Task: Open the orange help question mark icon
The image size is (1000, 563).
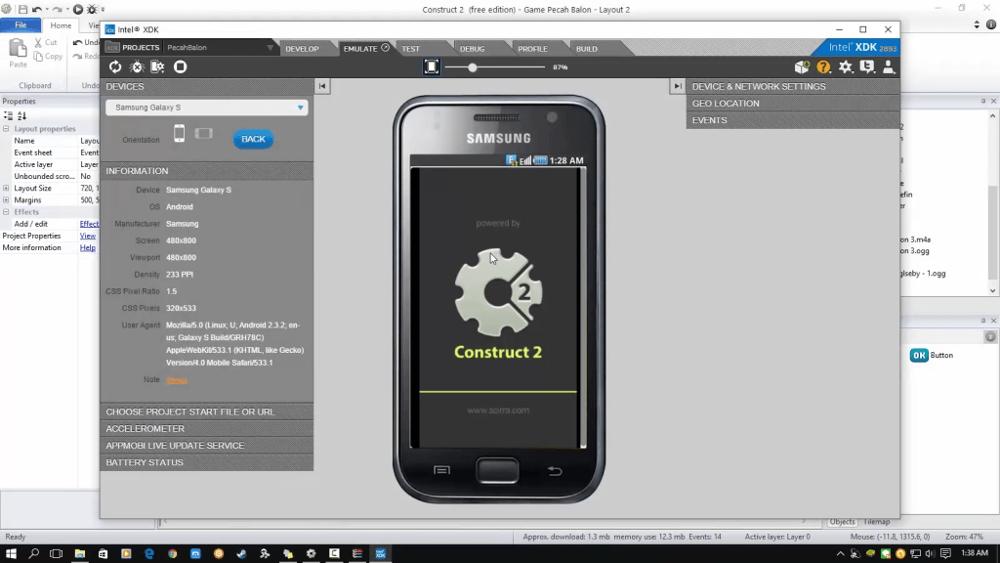Action: (823, 67)
